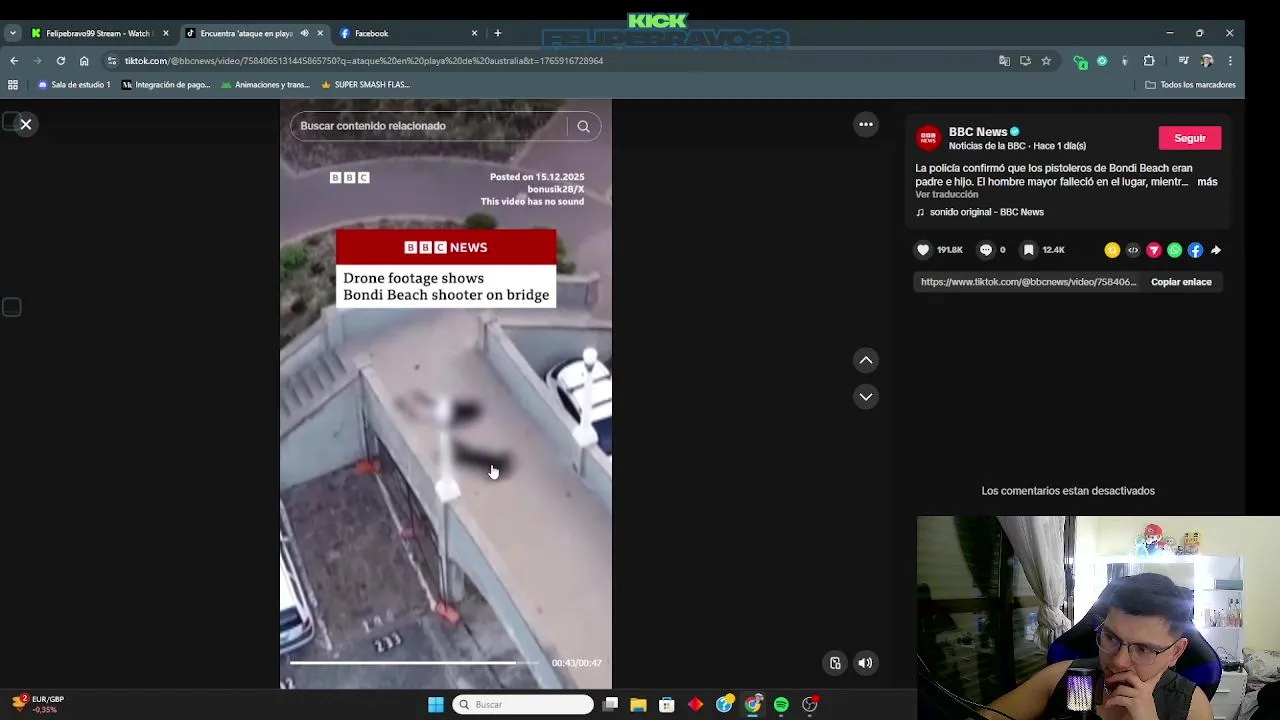Open the extensions puzzle icon
The width and height of the screenshot is (1280, 720).
(1149, 61)
